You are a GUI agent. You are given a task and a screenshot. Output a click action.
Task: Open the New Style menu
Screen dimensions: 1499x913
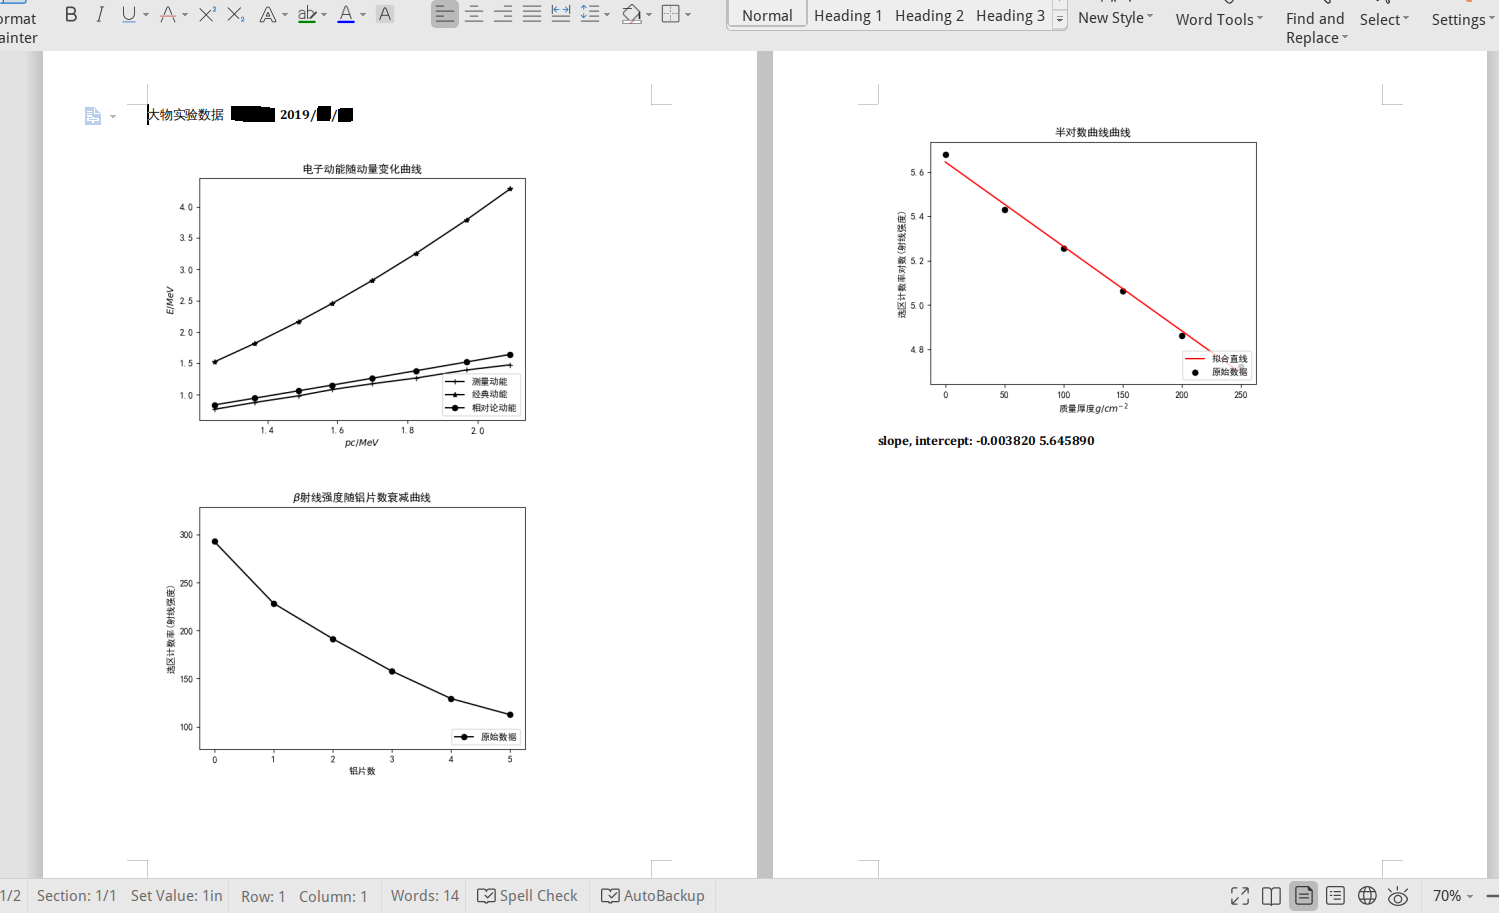(x=1115, y=18)
